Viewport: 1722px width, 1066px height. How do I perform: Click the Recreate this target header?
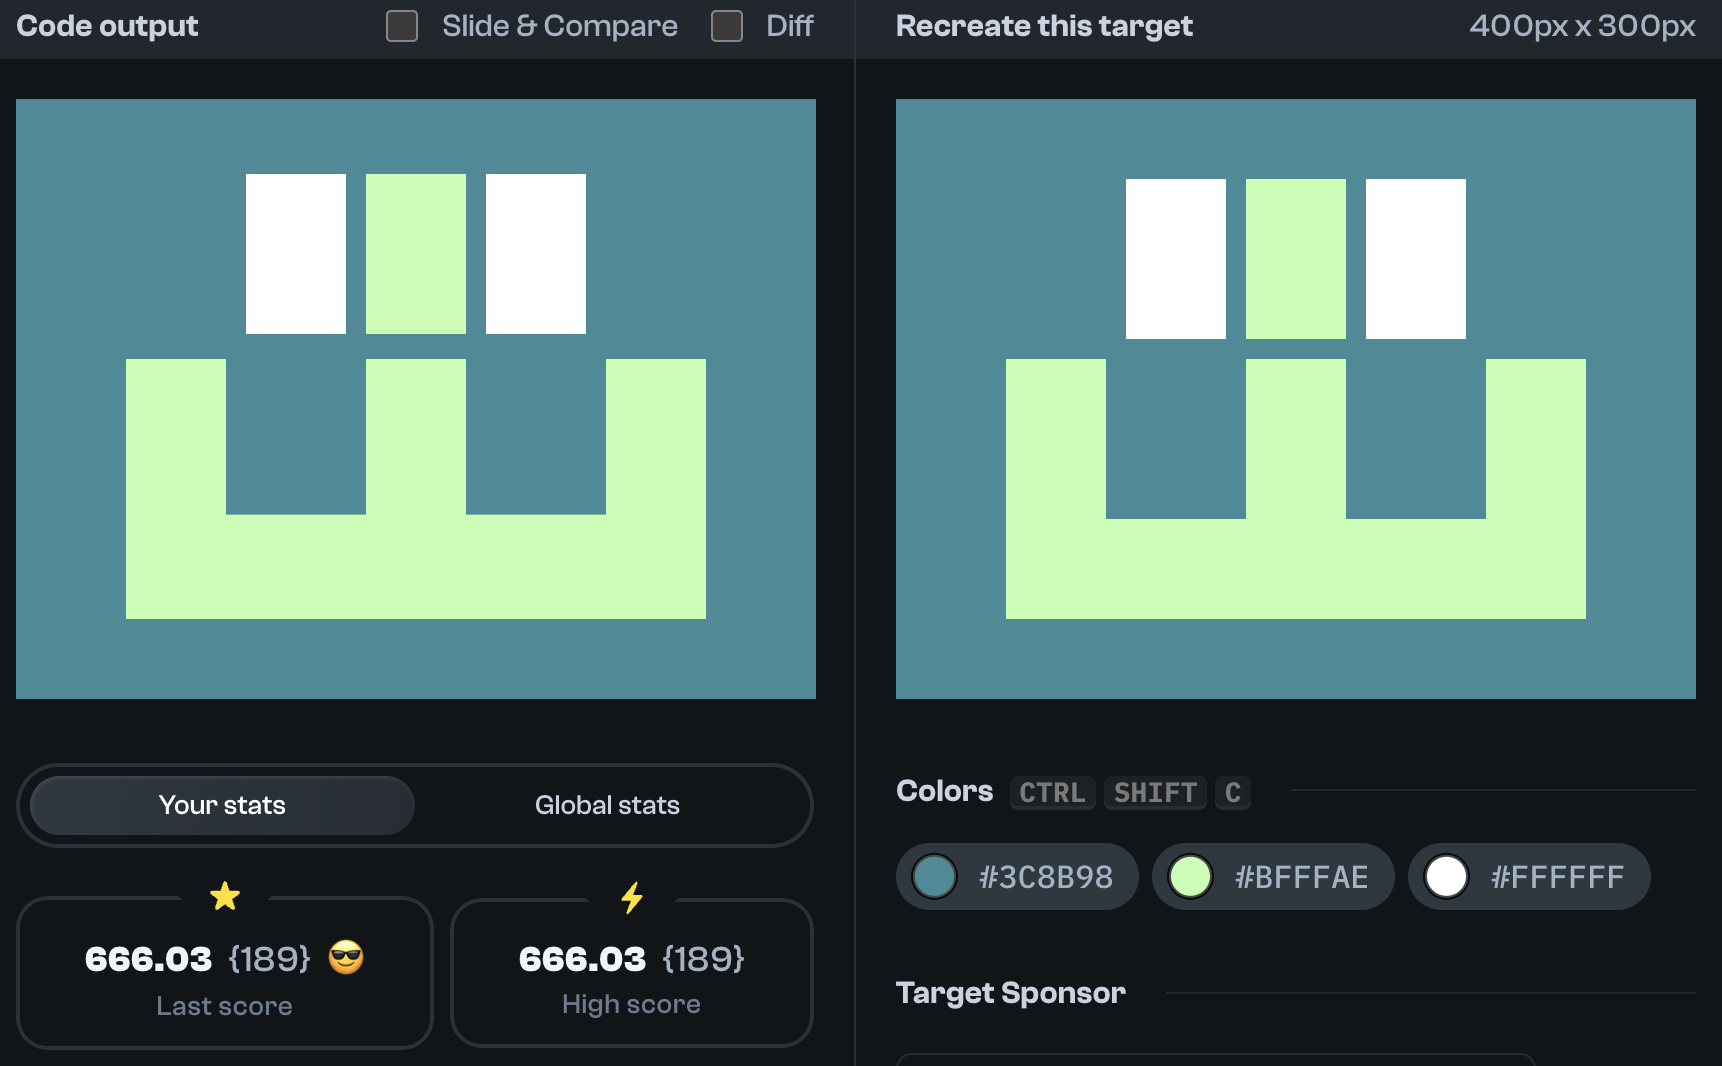coord(1044,26)
